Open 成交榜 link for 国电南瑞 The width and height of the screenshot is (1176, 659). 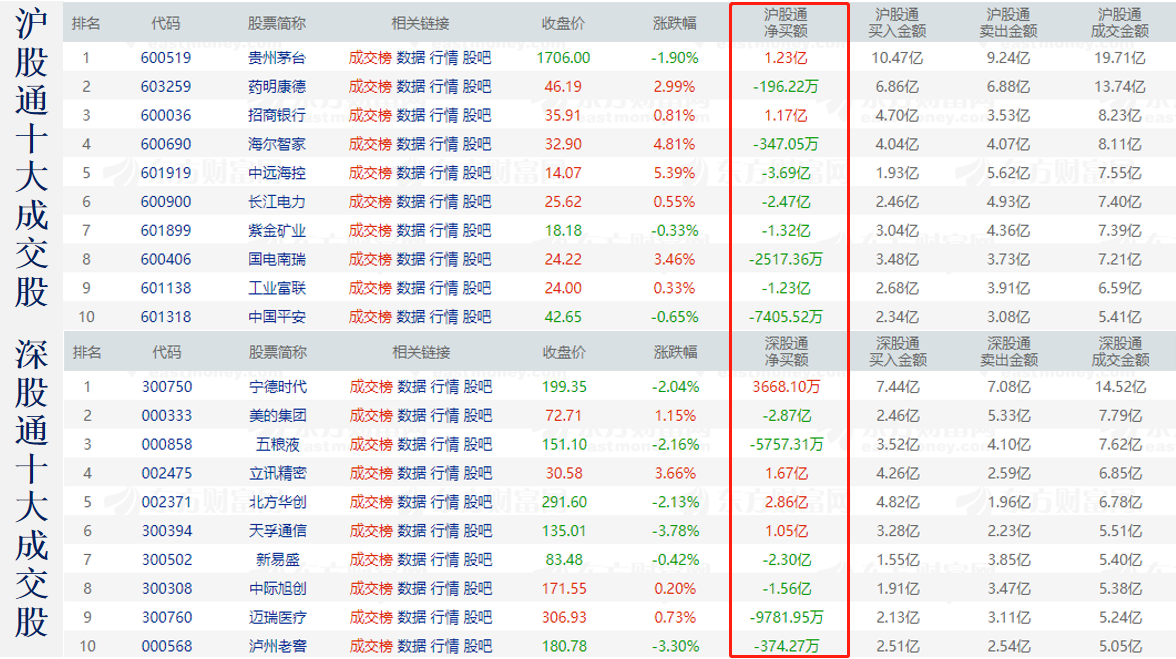click(x=369, y=260)
